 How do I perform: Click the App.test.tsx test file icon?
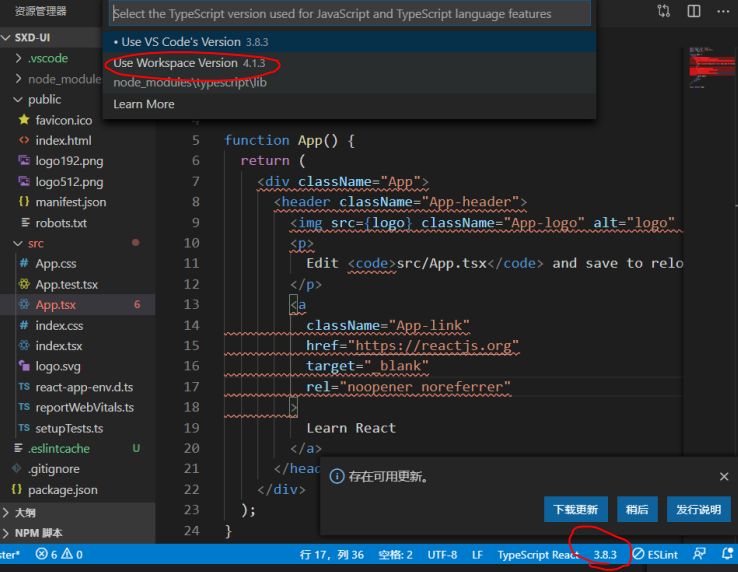pos(24,284)
